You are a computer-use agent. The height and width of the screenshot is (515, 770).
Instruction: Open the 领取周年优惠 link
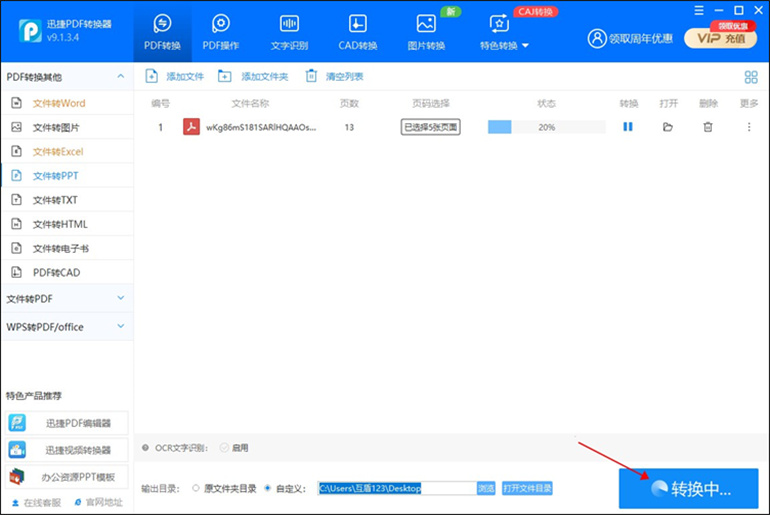coord(641,39)
